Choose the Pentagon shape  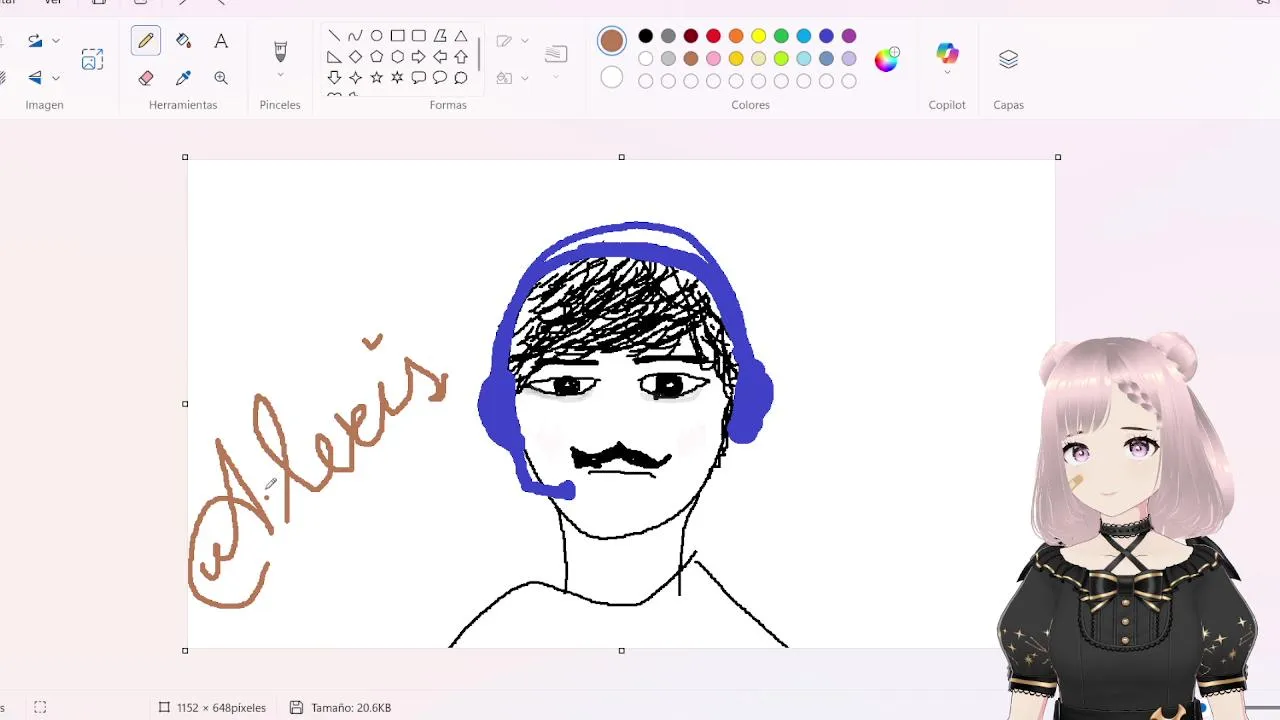(376, 57)
